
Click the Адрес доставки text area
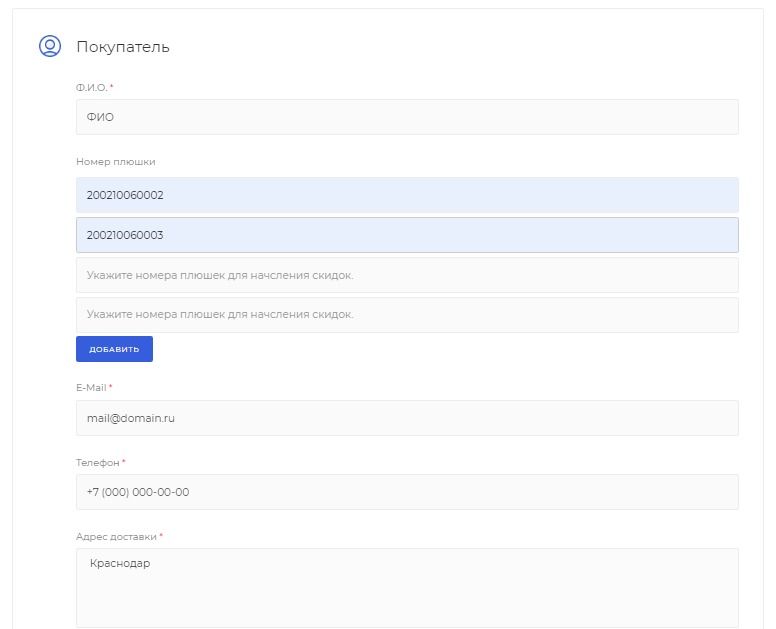407,588
